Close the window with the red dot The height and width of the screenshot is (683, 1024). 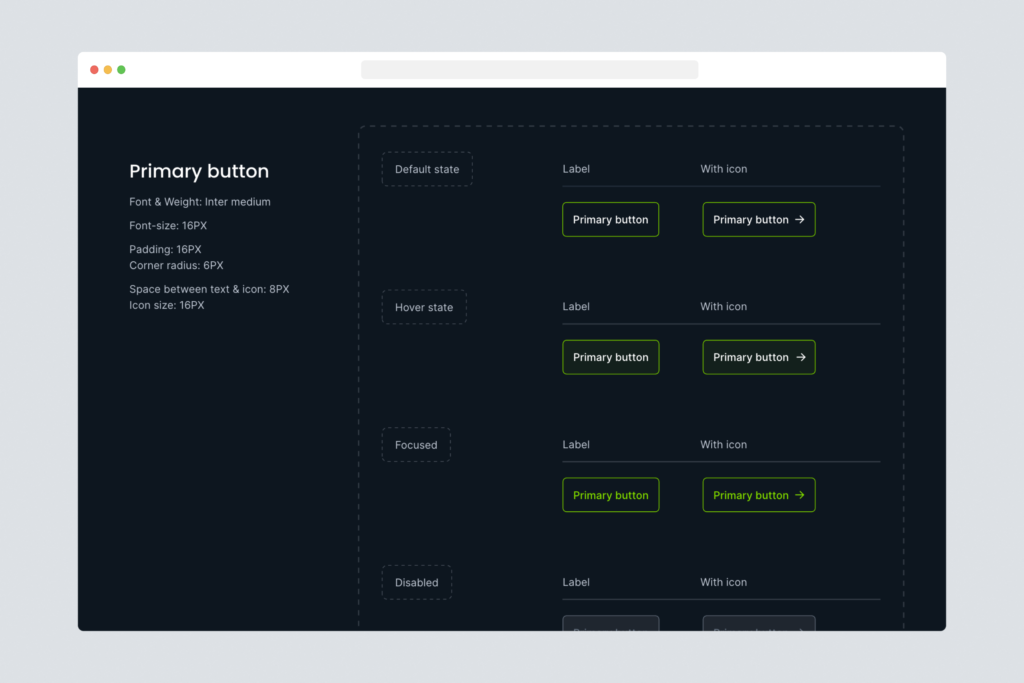point(94,70)
